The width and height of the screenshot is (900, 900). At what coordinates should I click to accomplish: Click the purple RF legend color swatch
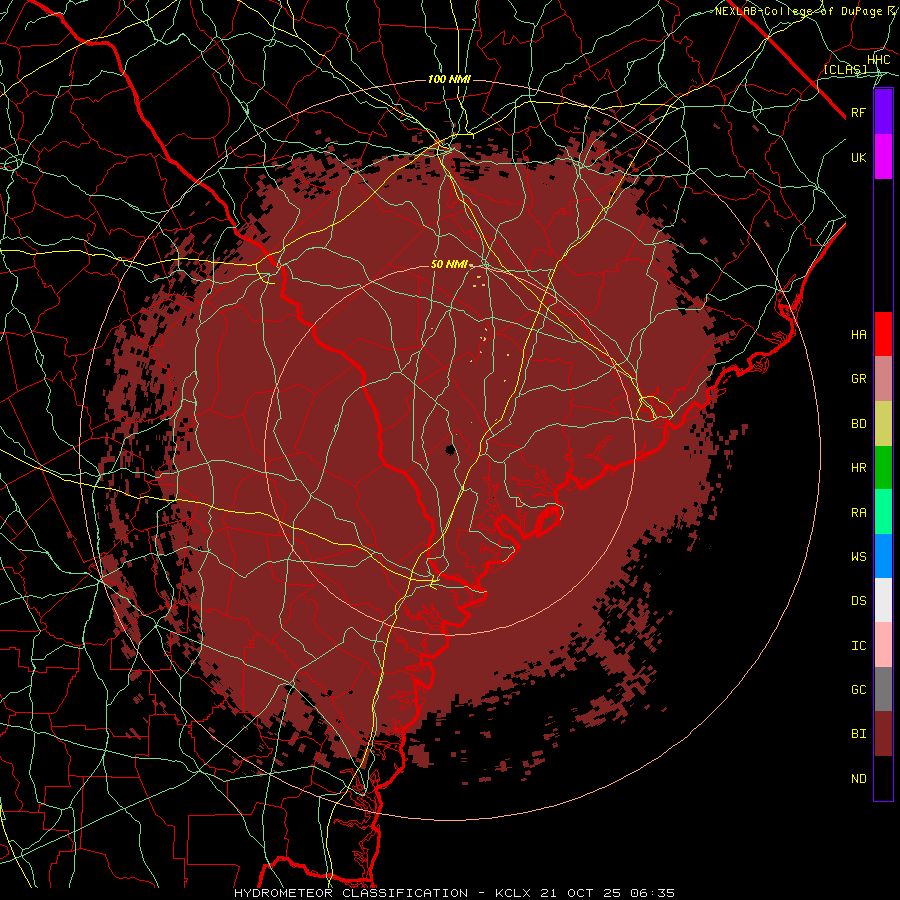[883, 112]
